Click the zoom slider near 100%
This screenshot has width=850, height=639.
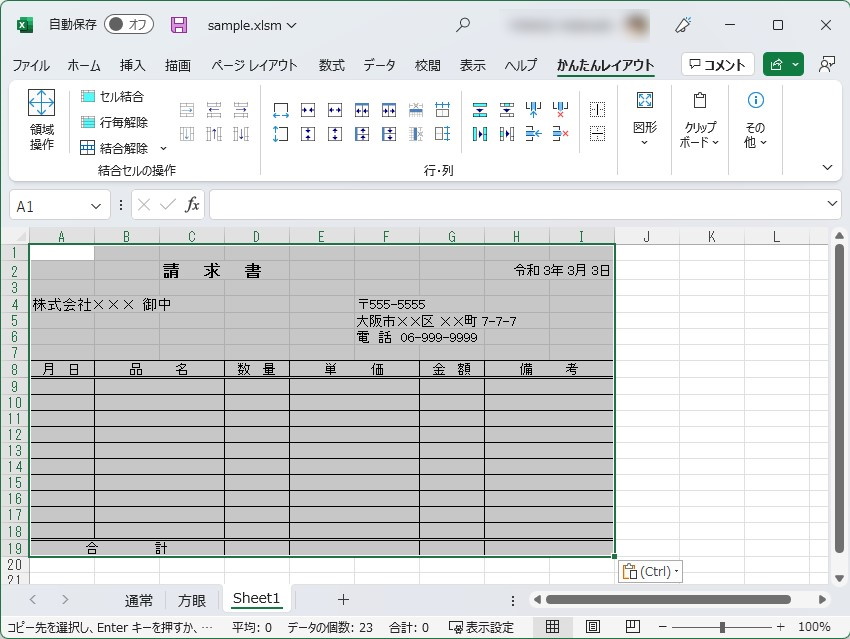[x=722, y=625]
